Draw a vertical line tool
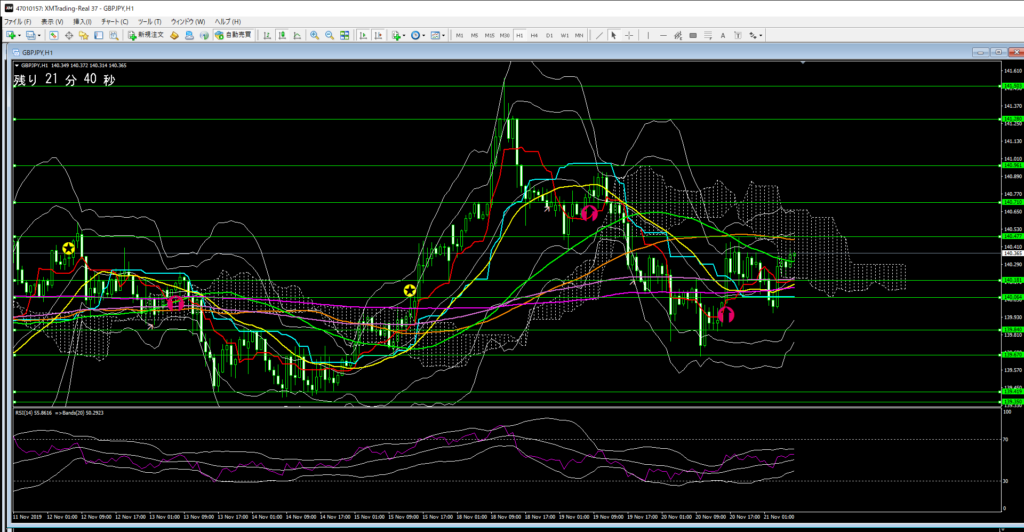 [x=648, y=35]
